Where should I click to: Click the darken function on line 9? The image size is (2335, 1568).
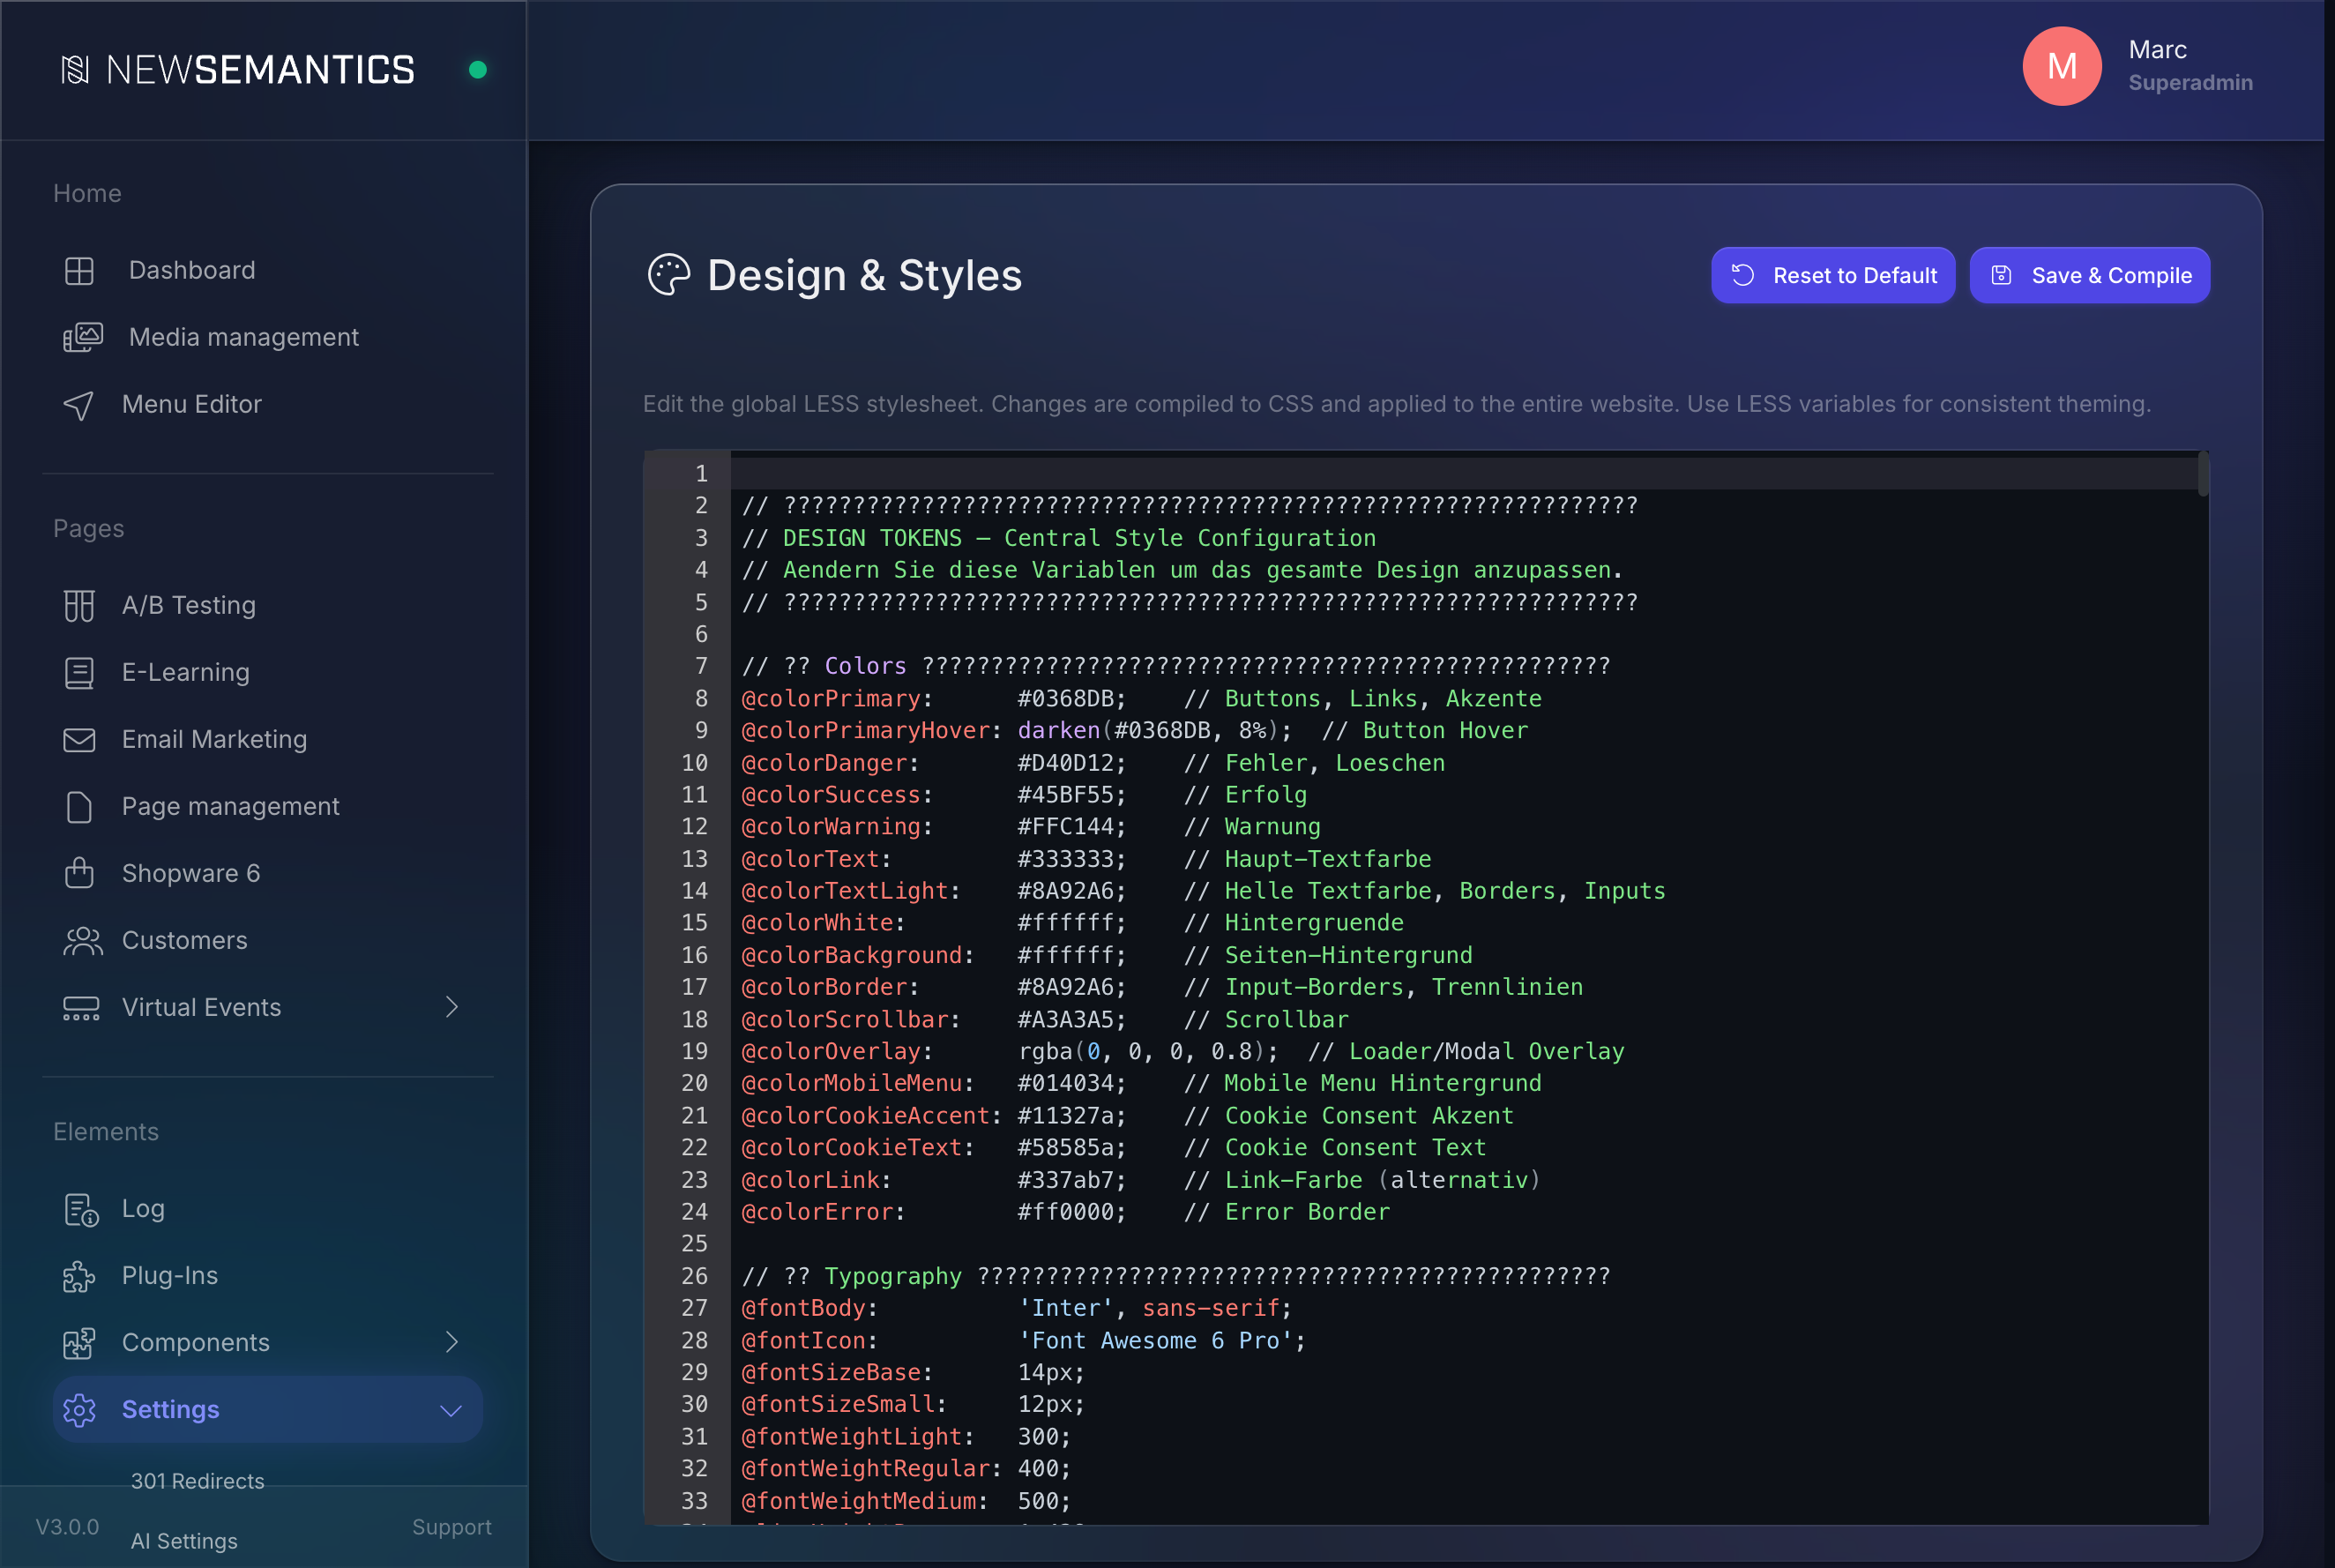click(x=1058, y=730)
